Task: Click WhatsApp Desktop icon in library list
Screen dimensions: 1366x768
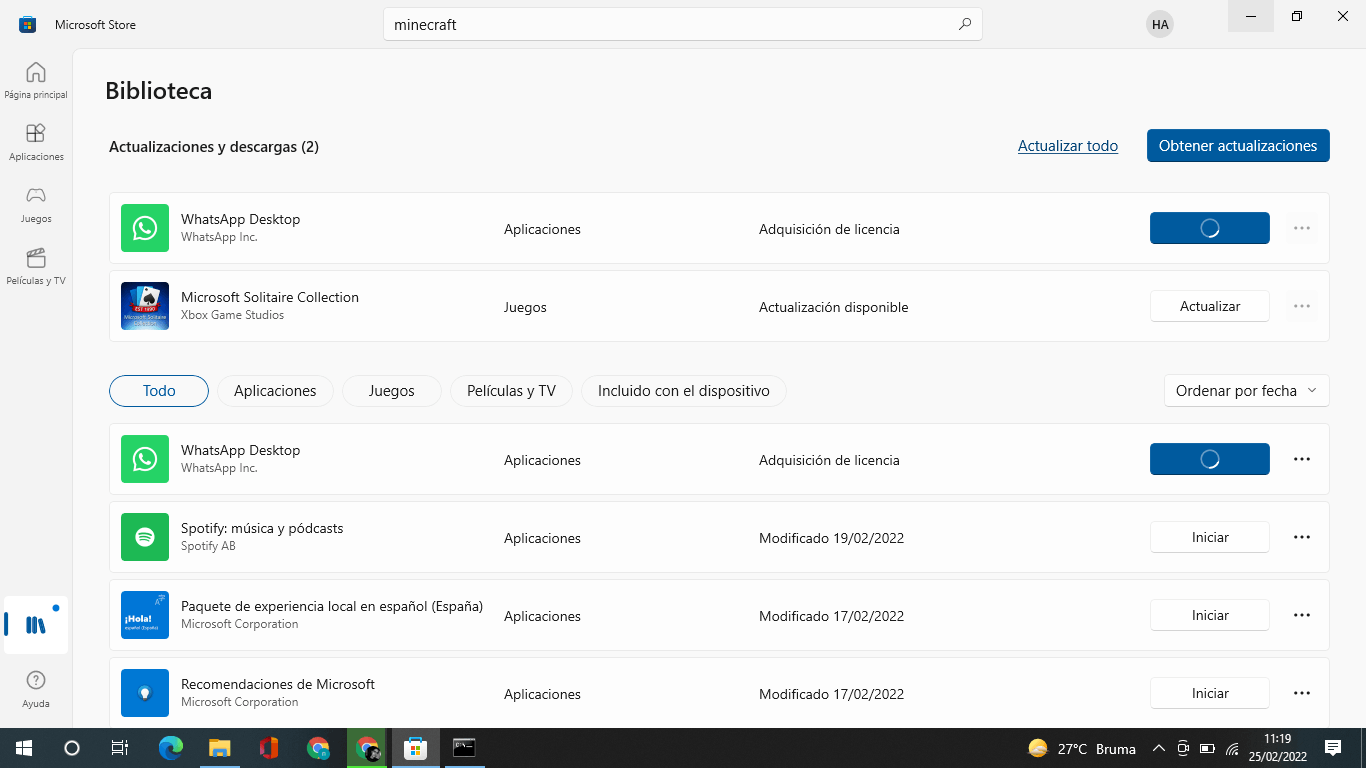Action: 145,459
